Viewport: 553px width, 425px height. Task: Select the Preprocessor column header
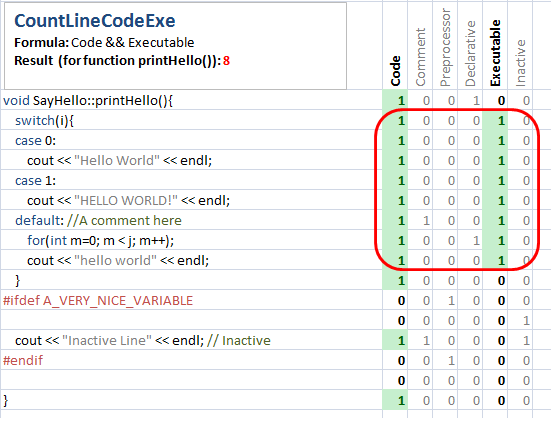445,47
